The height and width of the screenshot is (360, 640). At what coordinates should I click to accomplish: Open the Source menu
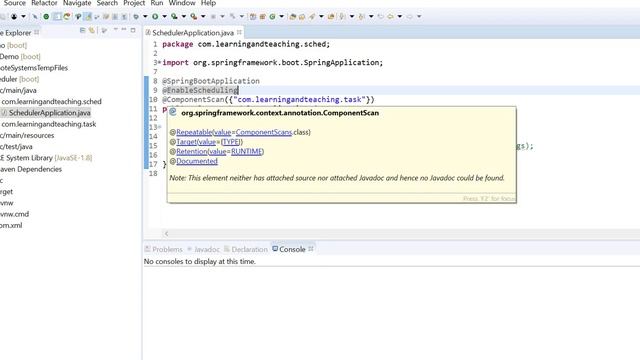14,3
